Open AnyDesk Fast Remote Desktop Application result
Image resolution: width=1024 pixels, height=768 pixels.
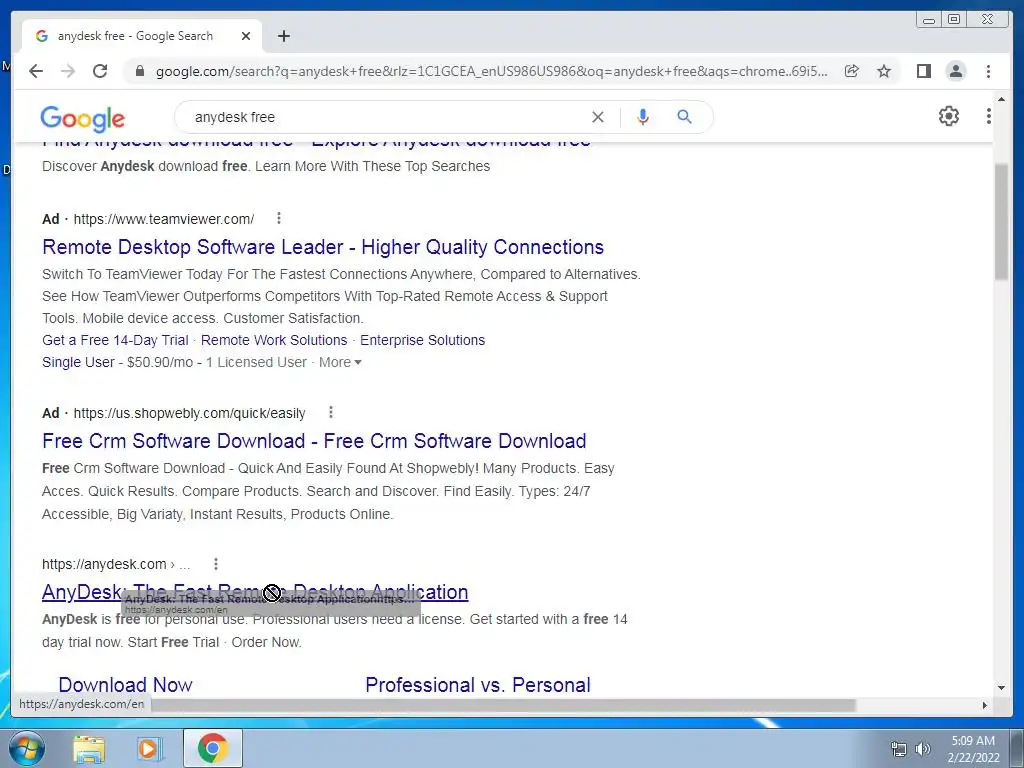(x=255, y=592)
